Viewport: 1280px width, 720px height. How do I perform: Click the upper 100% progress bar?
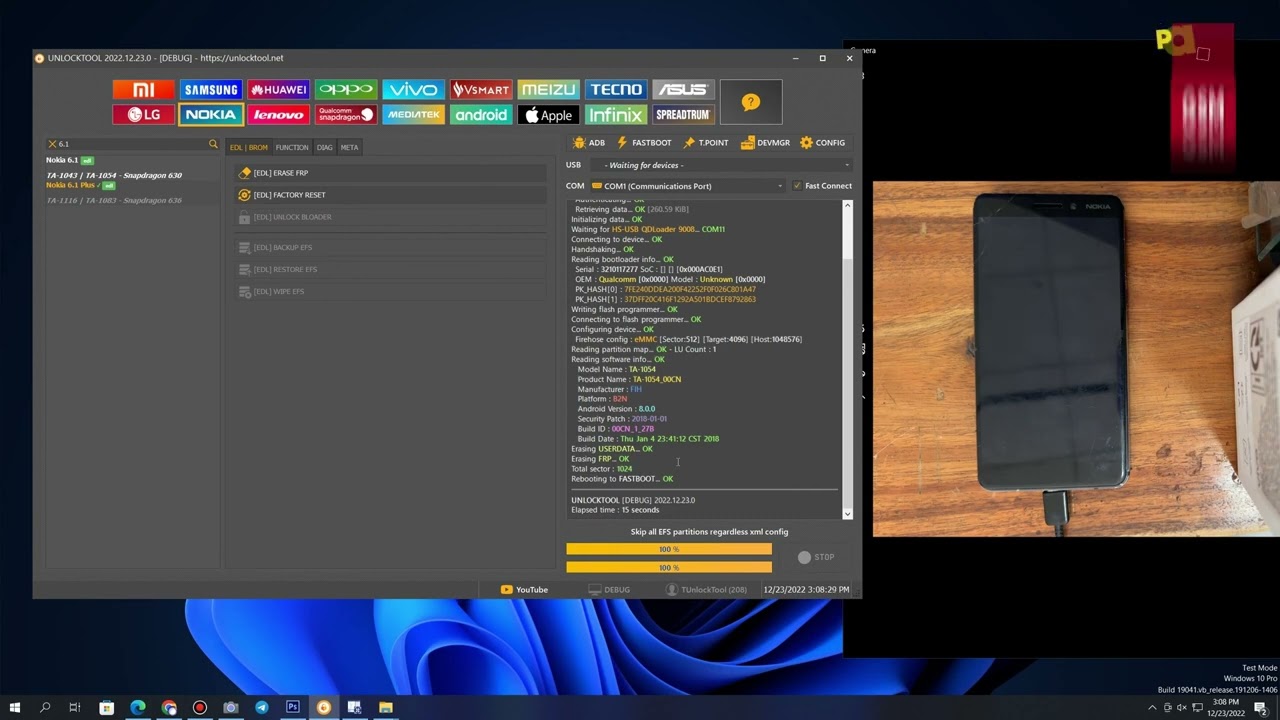pos(669,549)
